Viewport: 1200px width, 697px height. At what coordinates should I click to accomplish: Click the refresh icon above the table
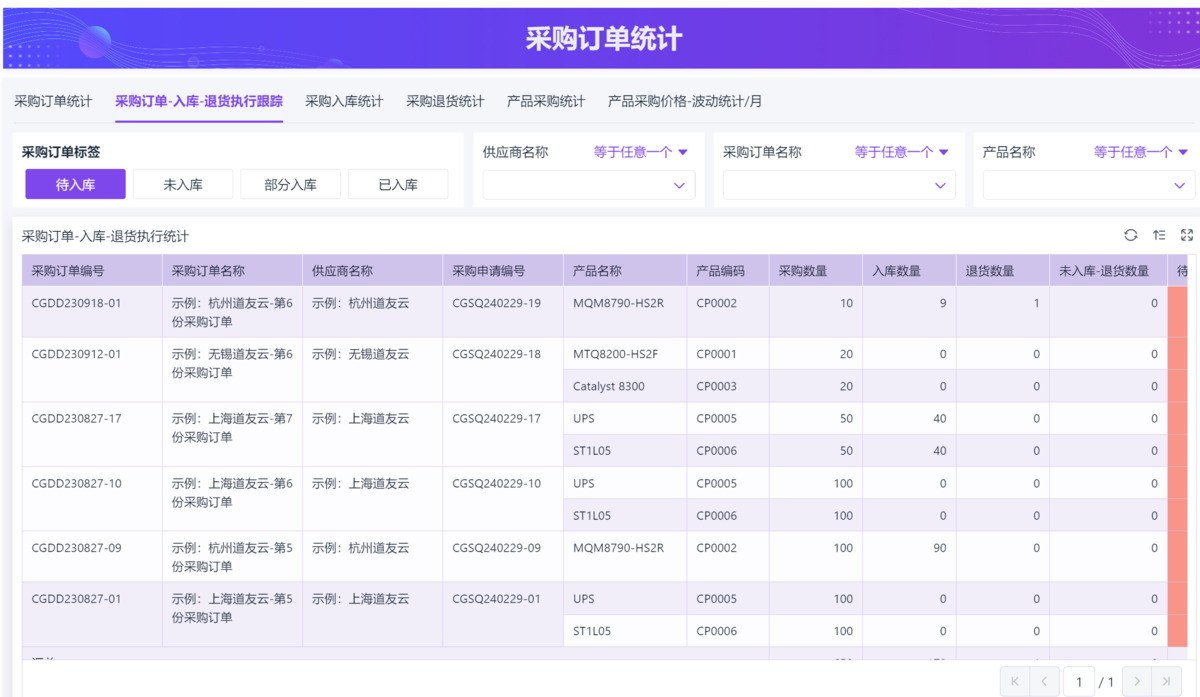1130,235
